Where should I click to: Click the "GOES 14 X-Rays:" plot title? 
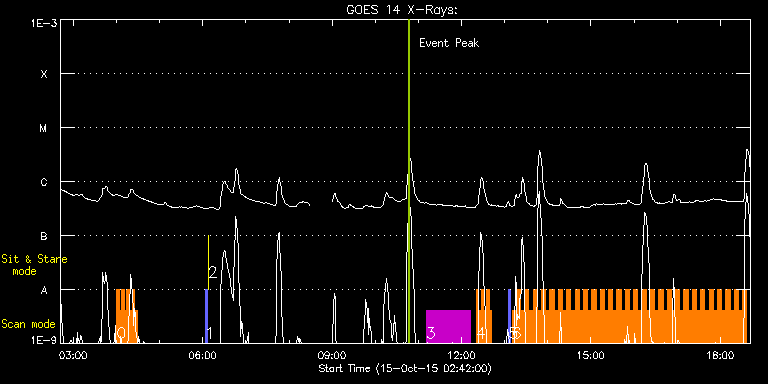click(402, 10)
